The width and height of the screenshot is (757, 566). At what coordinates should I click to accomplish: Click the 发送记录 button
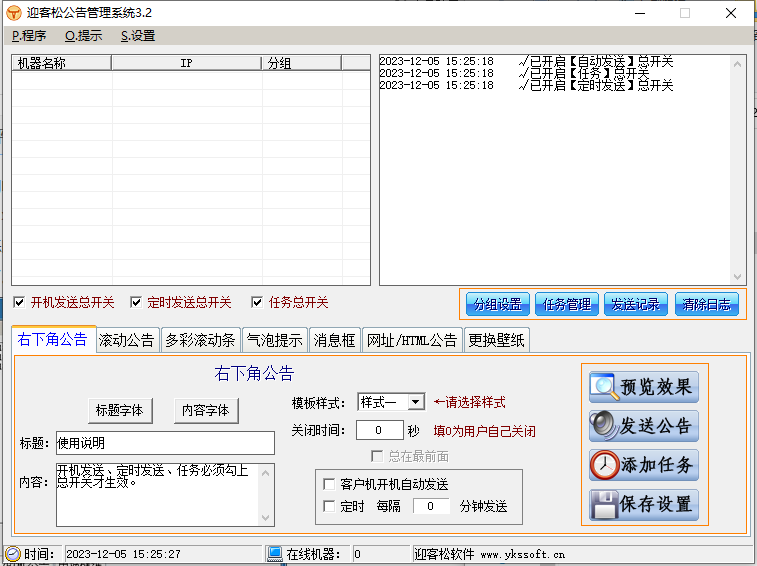636,304
